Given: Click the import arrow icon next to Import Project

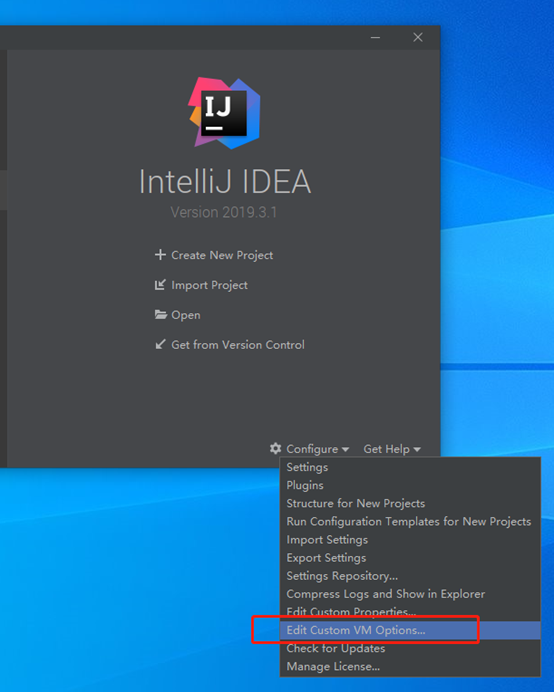Looking at the screenshot, I should click(160, 285).
